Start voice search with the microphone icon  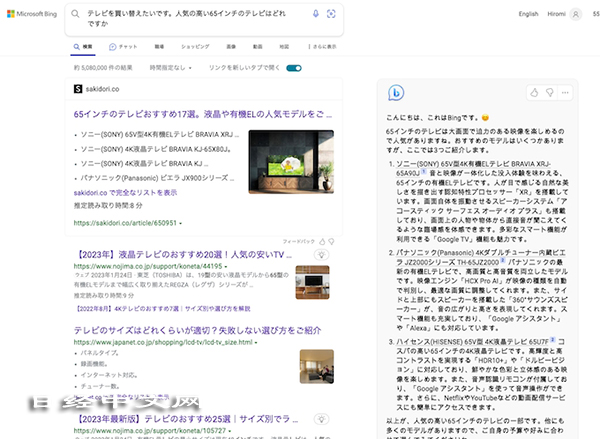(316, 14)
